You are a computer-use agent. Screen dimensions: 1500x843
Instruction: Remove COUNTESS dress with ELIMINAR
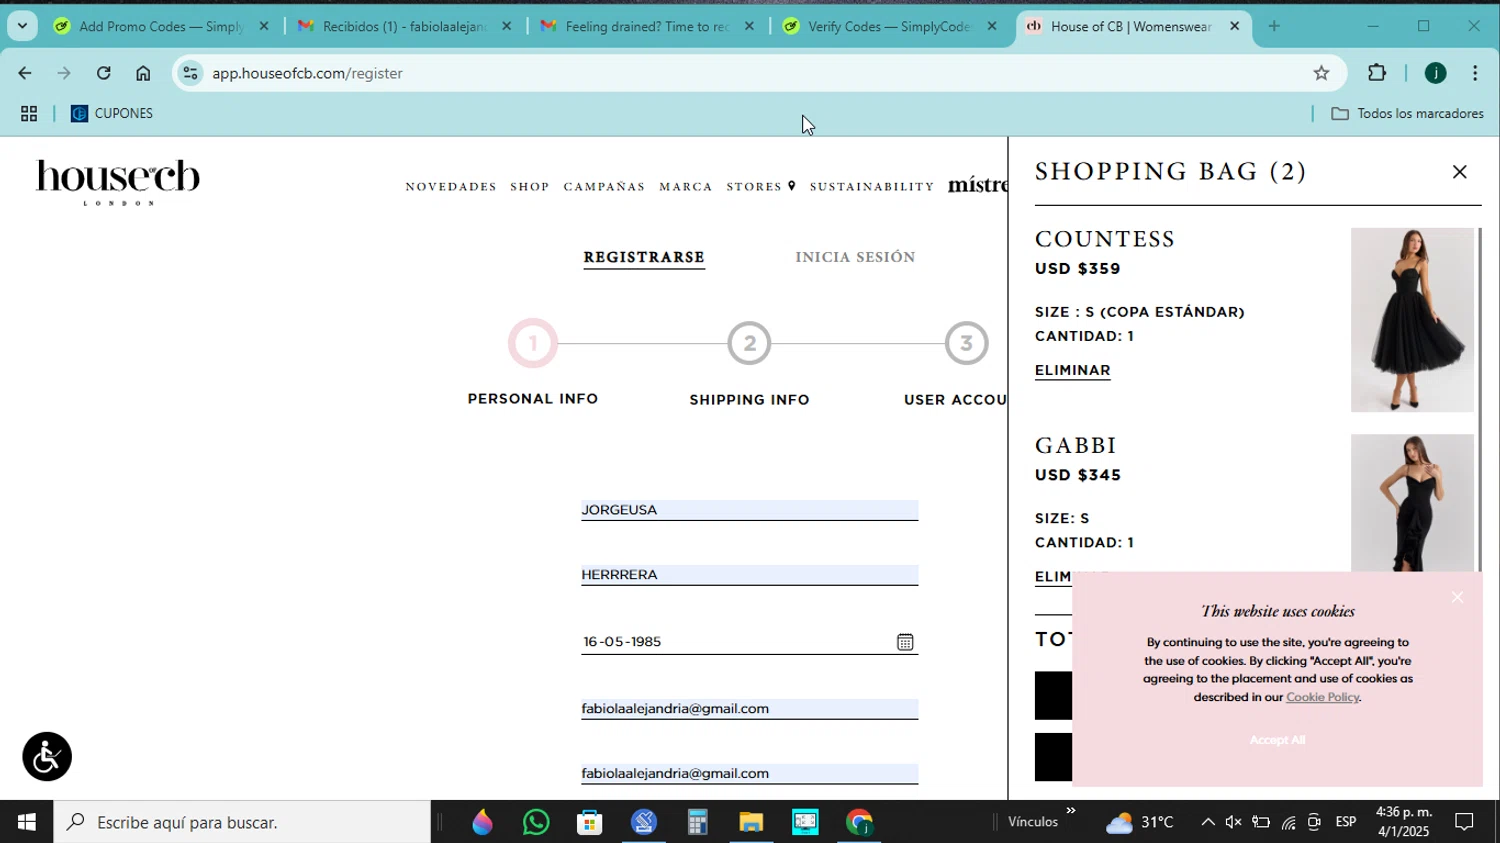1072,371
